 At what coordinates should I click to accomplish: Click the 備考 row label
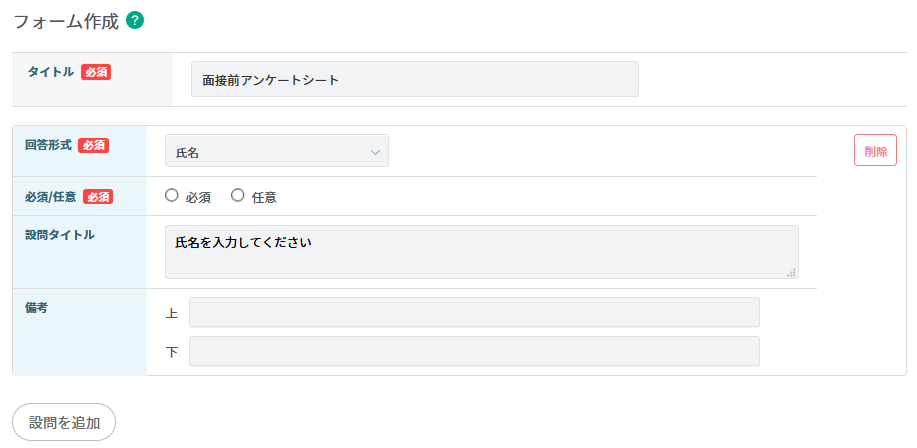click(x=37, y=308)
